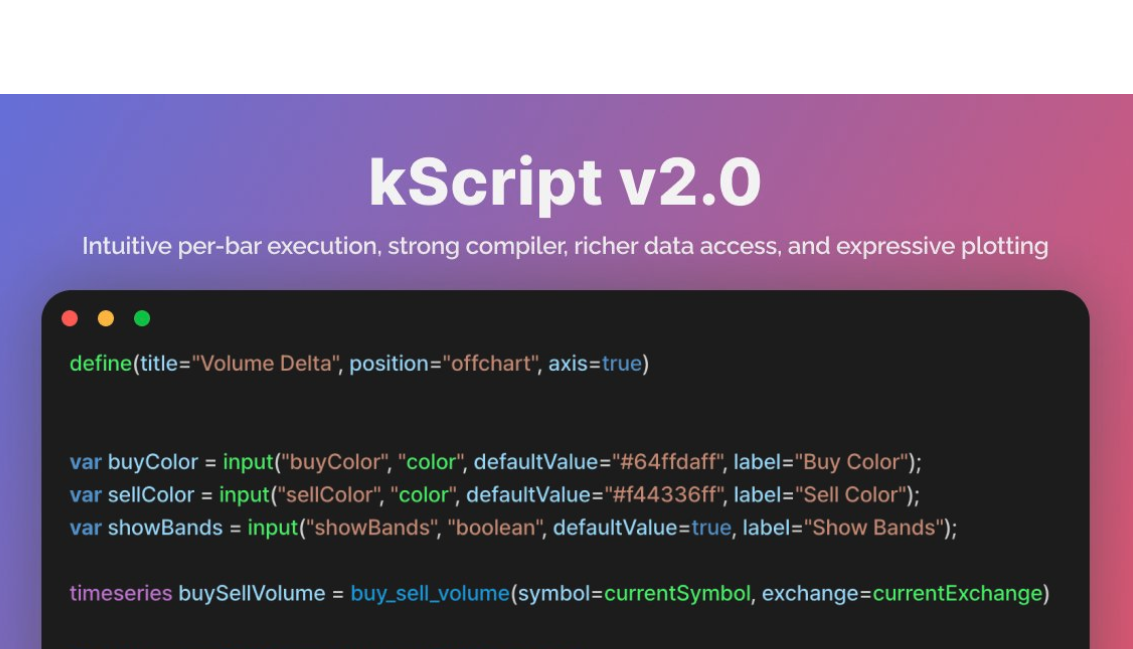Click the "#f44336ff" hex color value
Image resolution: width=1133 pixels, height=649 pixels.
click(x=660, y=495)
